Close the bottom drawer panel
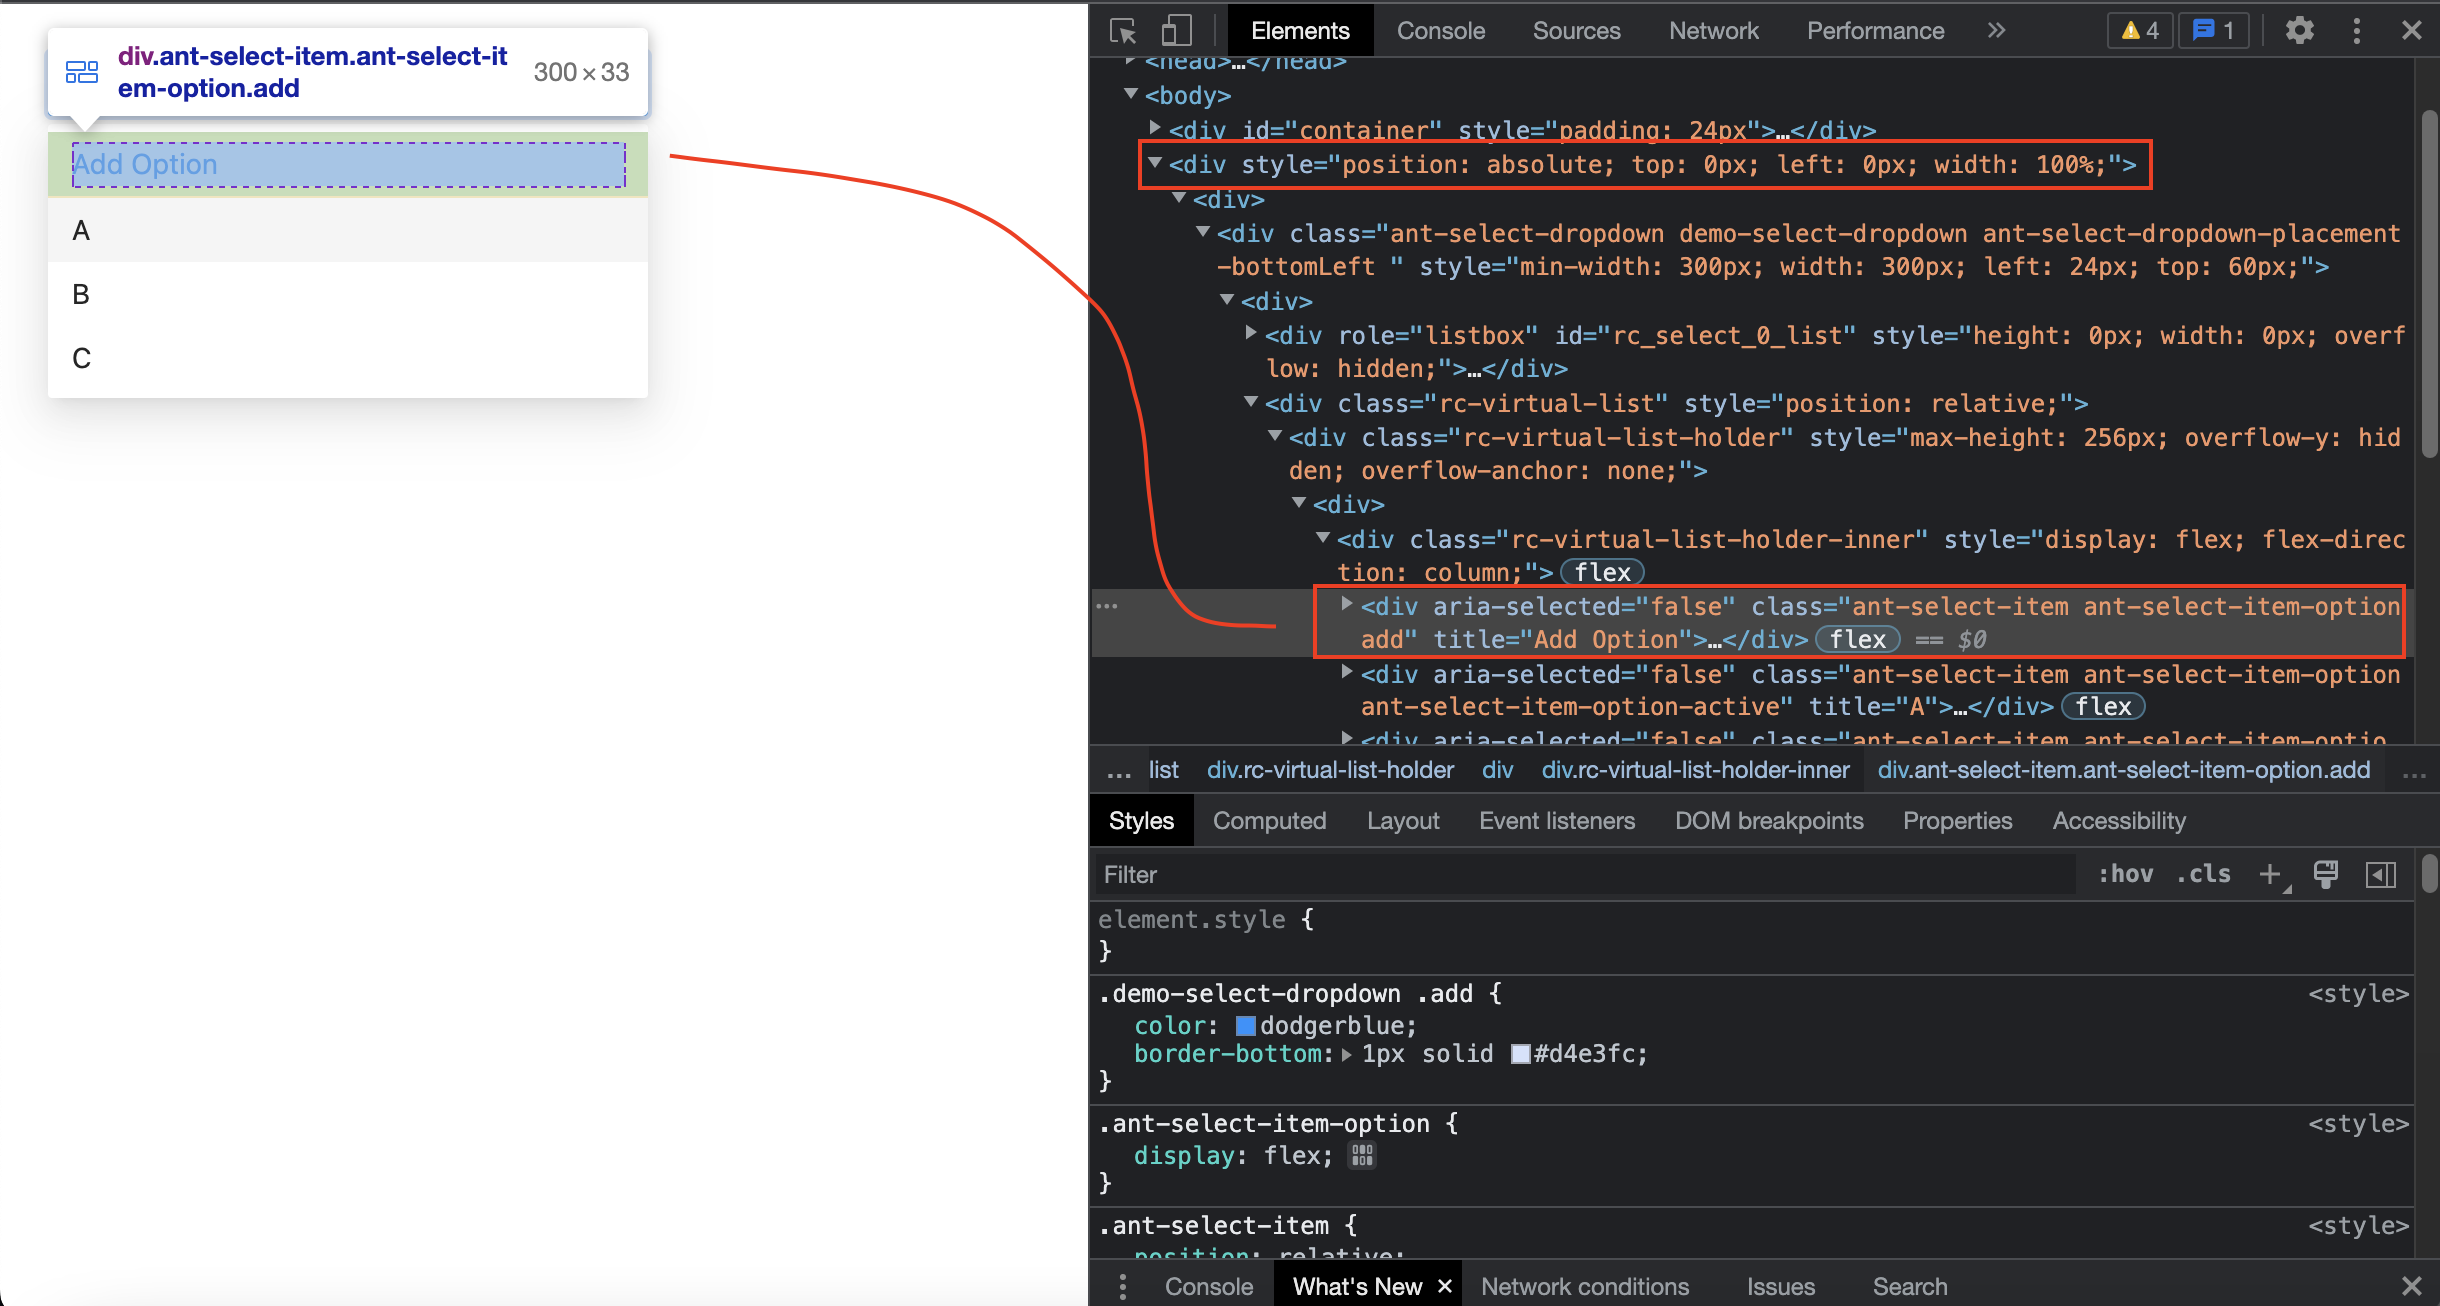 2412,1286
